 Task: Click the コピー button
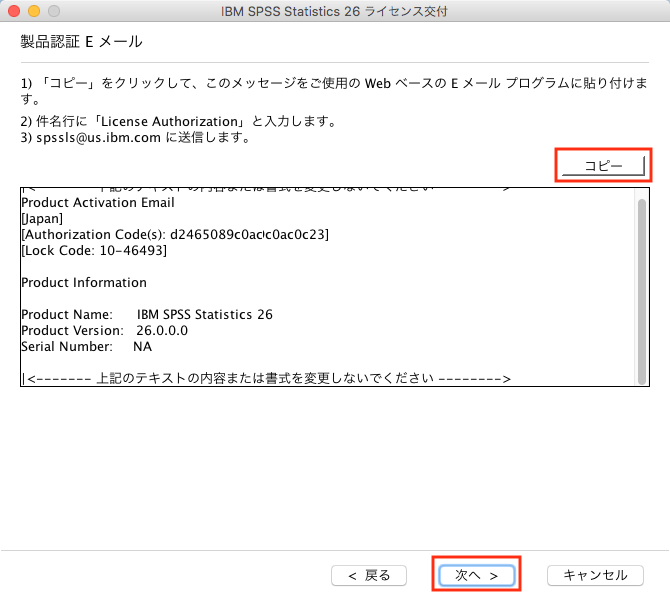[603, 165]
